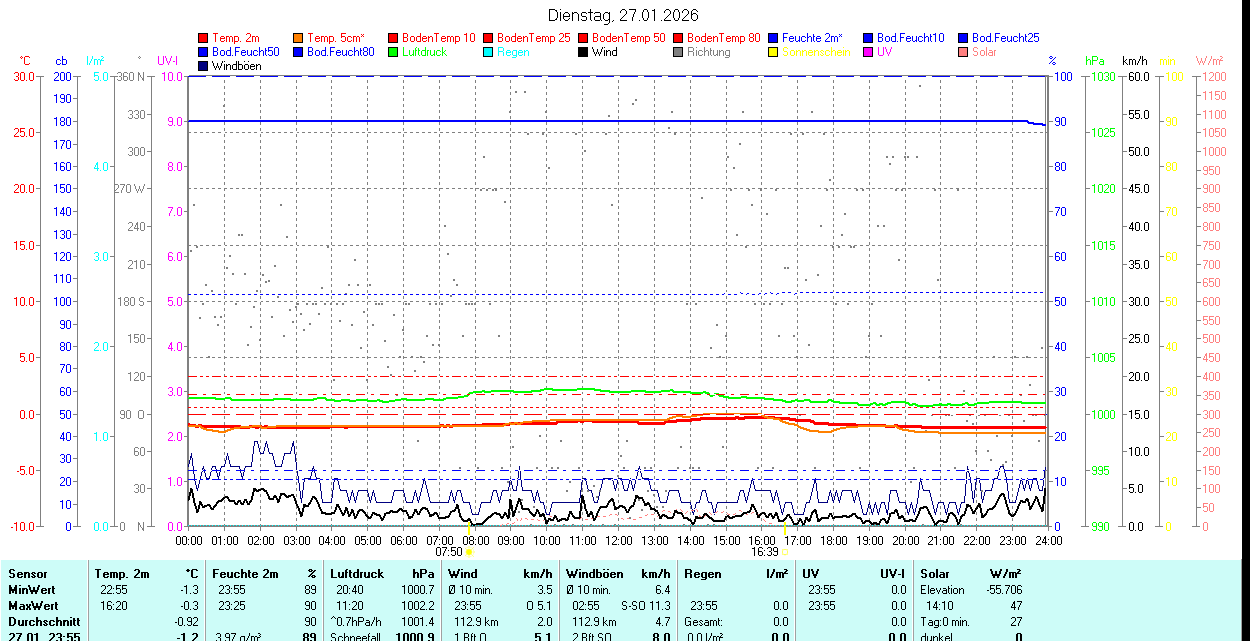Click the Solar legend label

[x=984, y=52]
